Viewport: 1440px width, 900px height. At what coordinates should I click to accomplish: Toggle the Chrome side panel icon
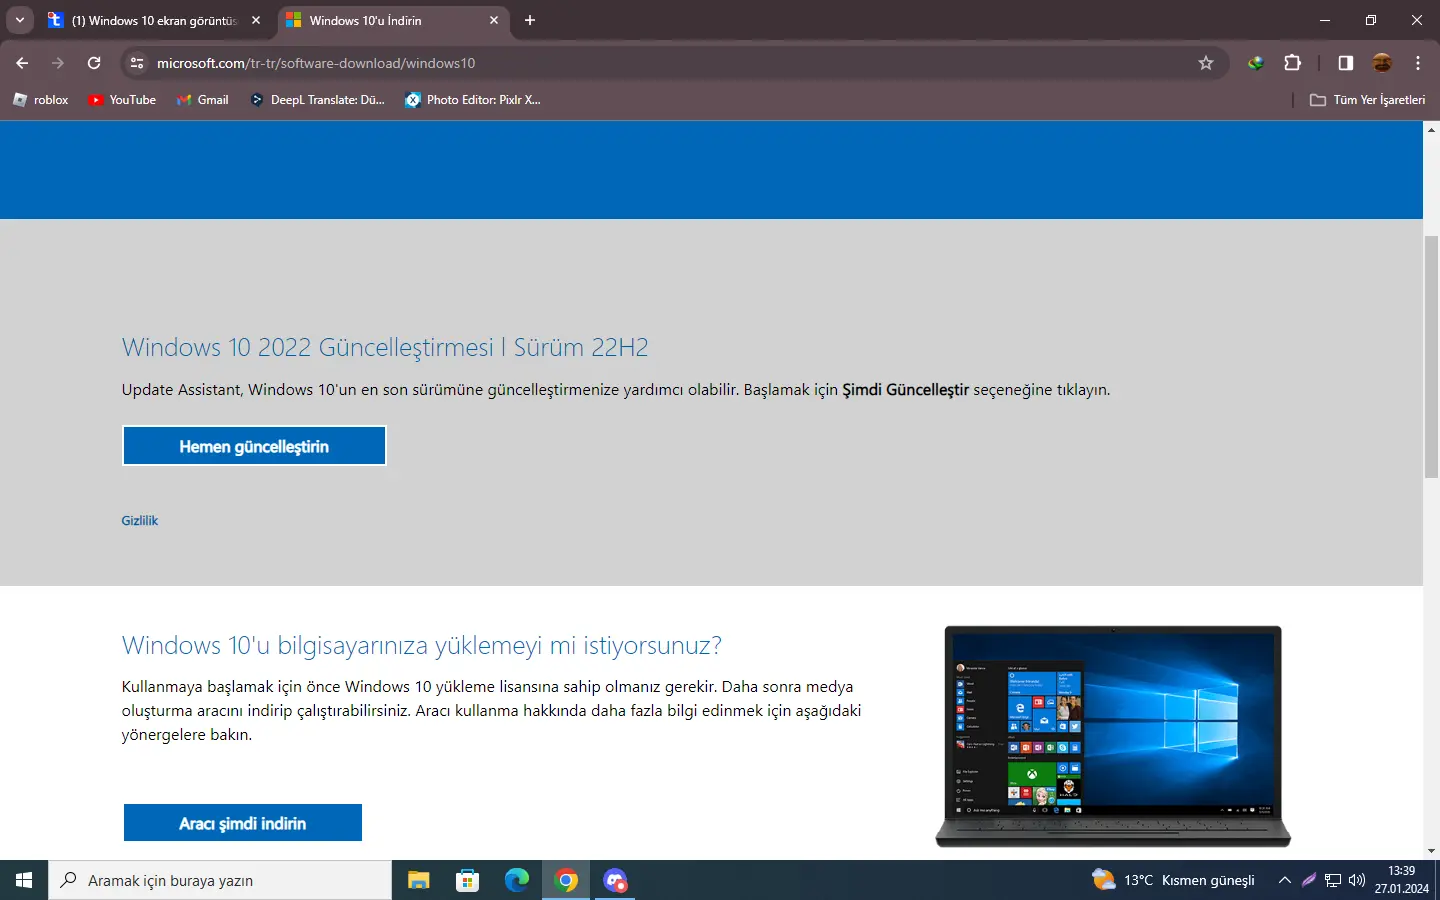(x=1345, y=63)
